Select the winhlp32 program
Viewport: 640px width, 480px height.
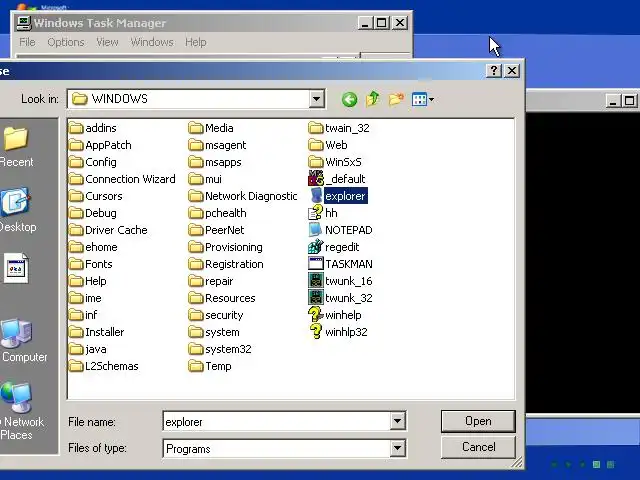pos(338,332)
